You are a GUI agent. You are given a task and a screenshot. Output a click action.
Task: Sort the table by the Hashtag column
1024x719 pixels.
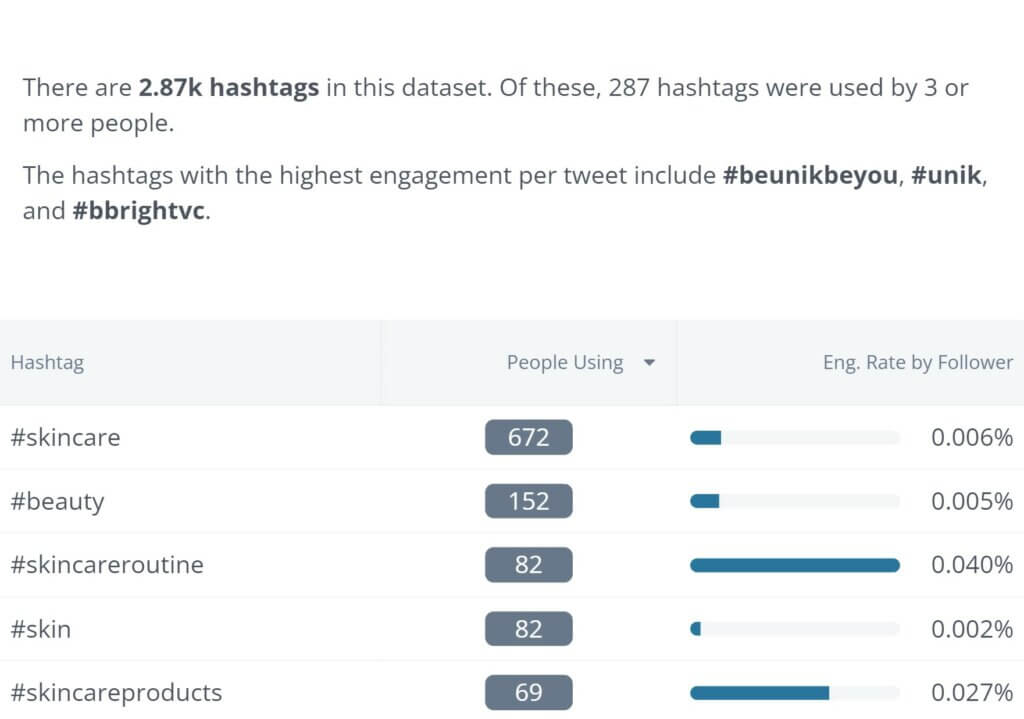click(x=47, y=363)
